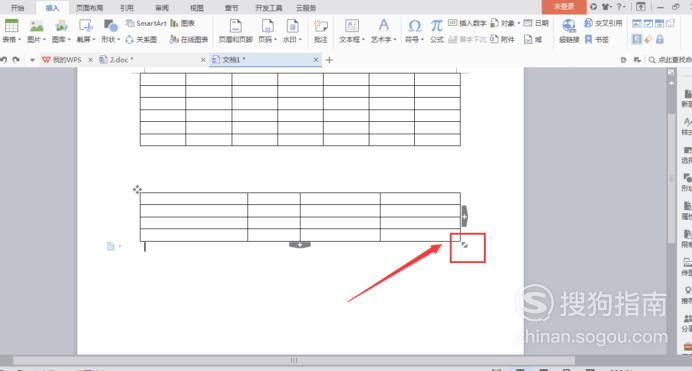Add a column using the table's right side handle

pos(465,216)
